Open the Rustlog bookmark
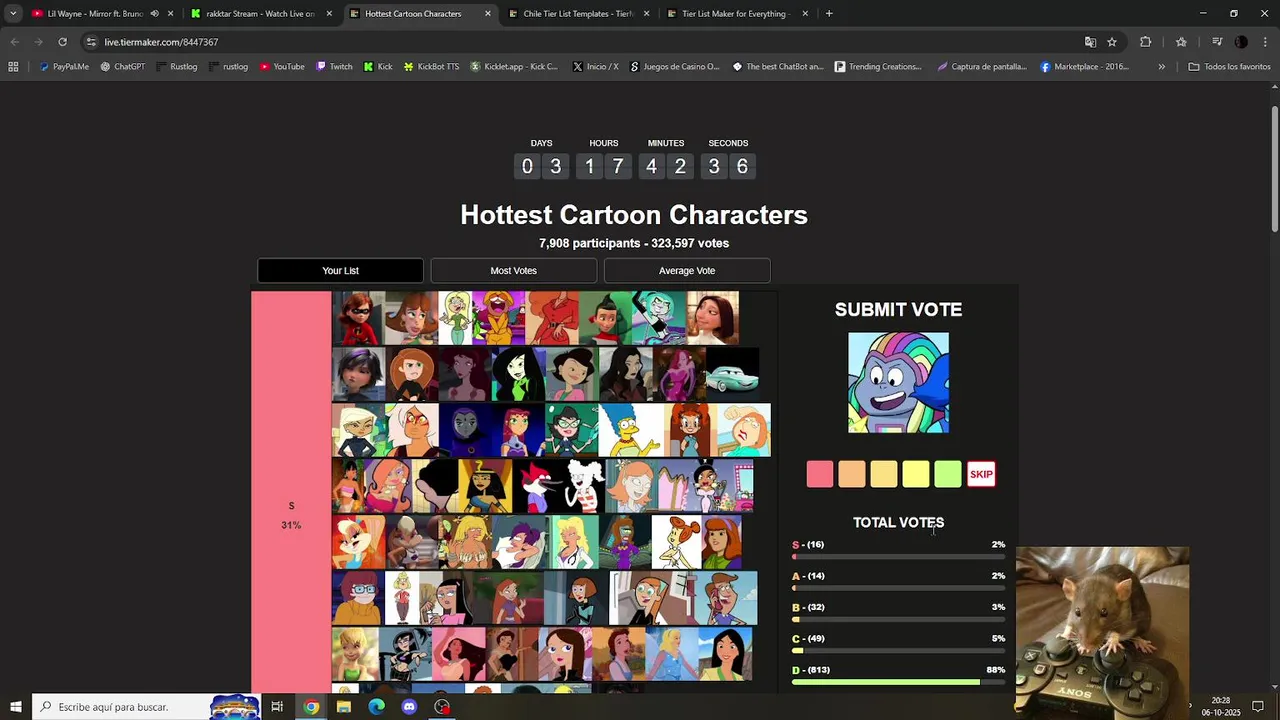The height and width of the screenshot is (720, 1280). coord(176,67)
